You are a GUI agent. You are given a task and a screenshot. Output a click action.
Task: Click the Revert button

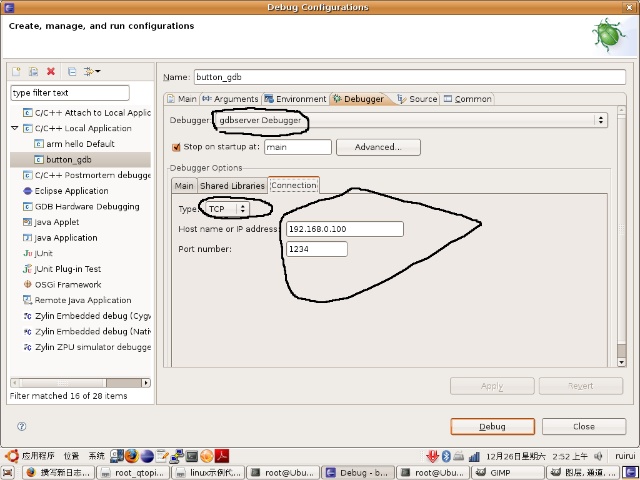tap(581, 386)
